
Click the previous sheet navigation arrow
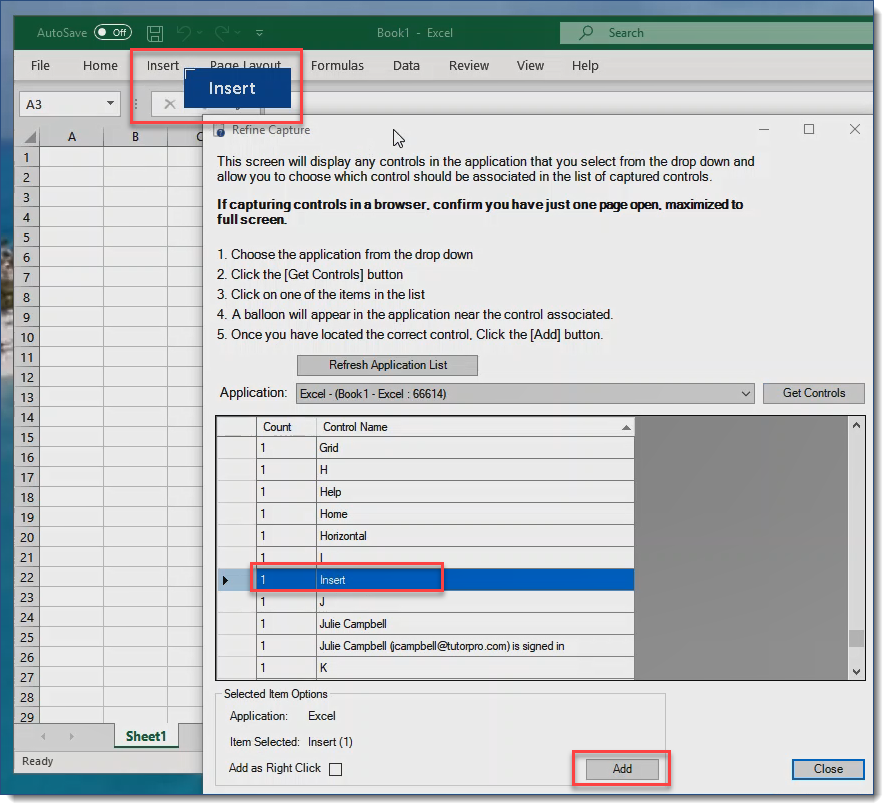pyautogui.click(x=44, y=736)
